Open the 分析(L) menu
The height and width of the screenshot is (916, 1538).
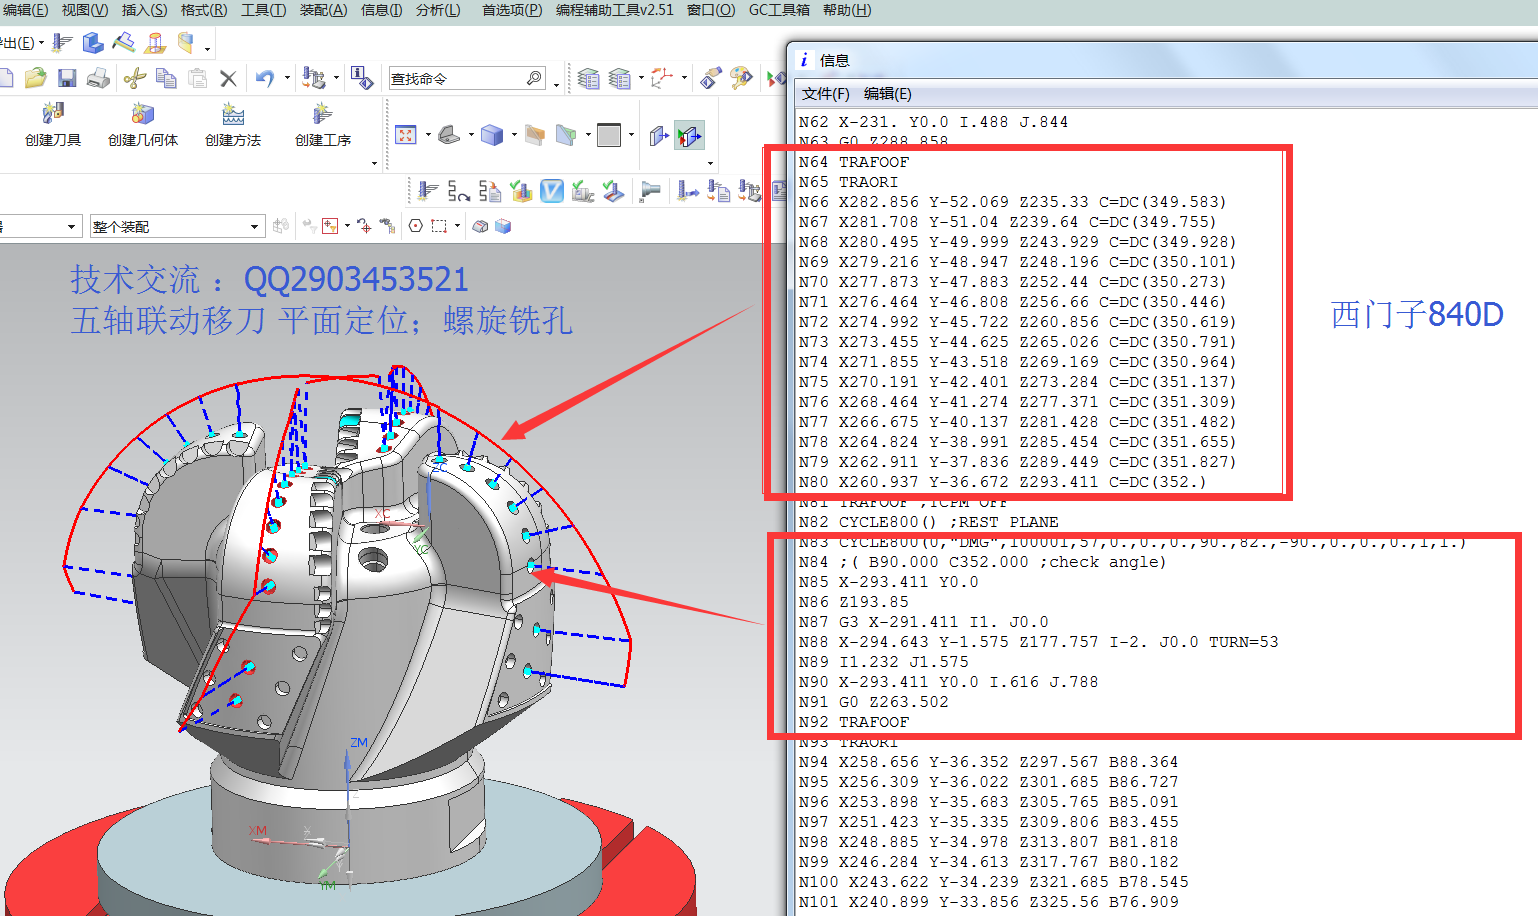[x=439, y=10]
